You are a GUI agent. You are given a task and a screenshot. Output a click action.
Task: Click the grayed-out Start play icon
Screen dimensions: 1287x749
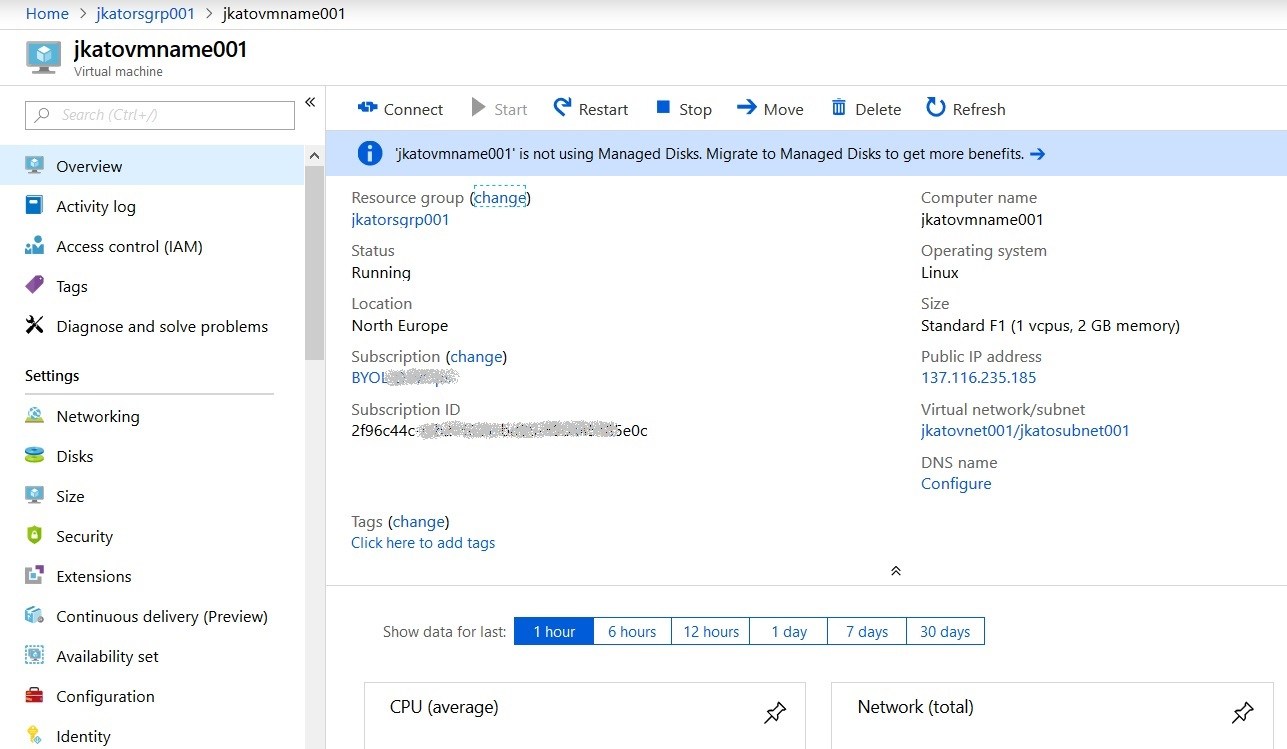point(478,108)
